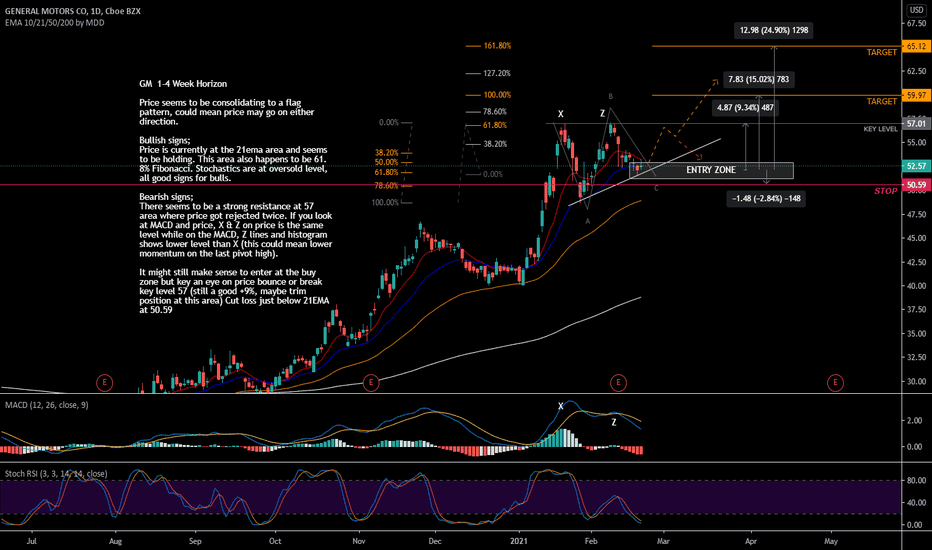This screenshot has width=932, height=550.
Task: Select the EMA 10/21/50/200 by MDD indicator label
Action: pos(55,23)
